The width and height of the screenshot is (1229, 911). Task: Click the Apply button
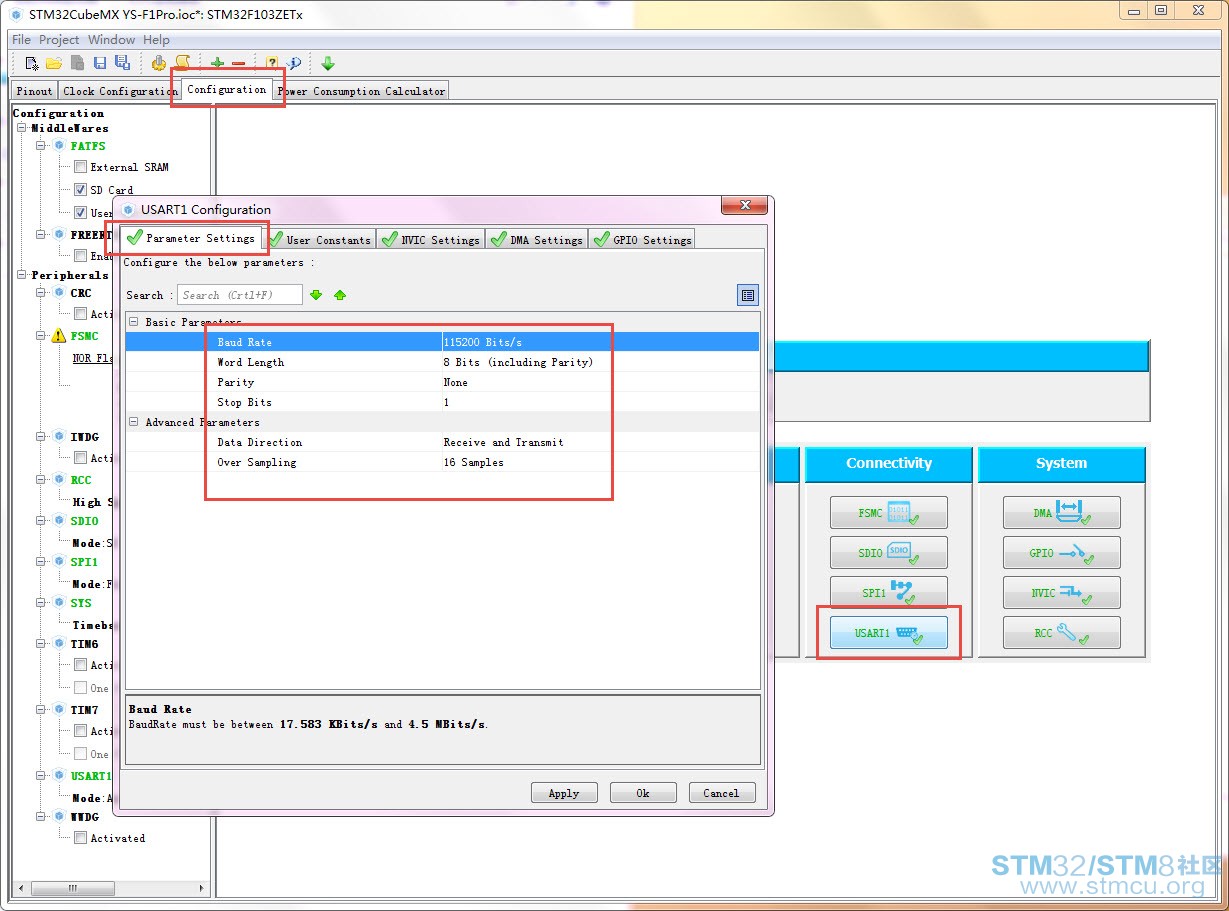564,793
